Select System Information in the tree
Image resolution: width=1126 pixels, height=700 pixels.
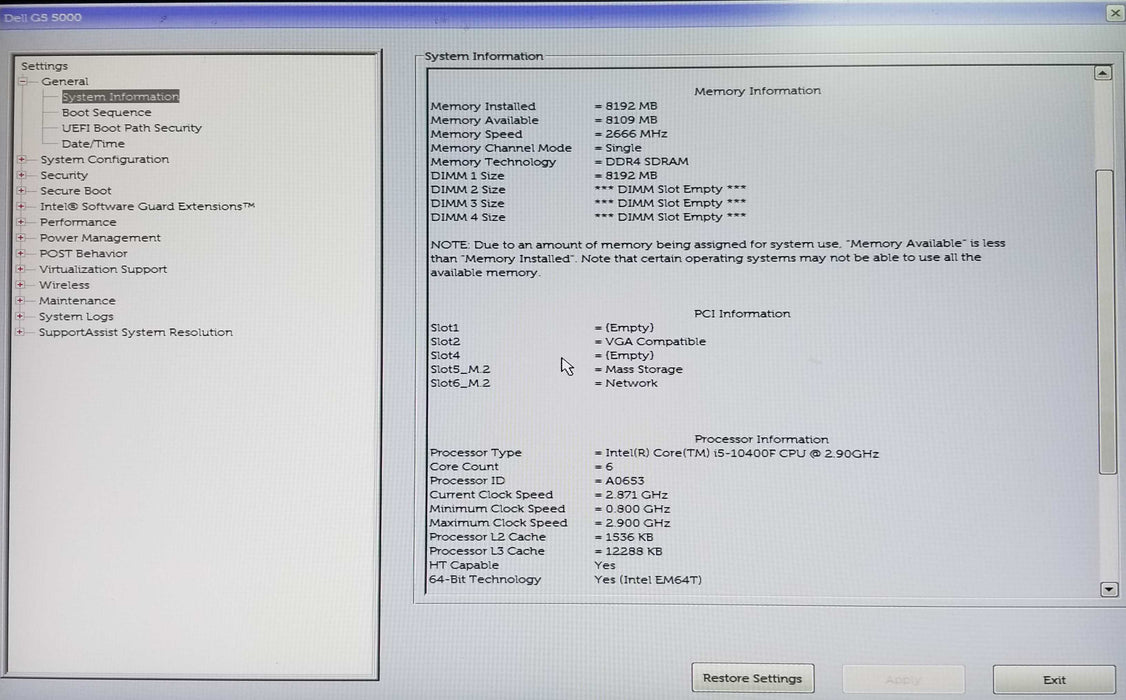pyautogui.click(x=120, y=96)
